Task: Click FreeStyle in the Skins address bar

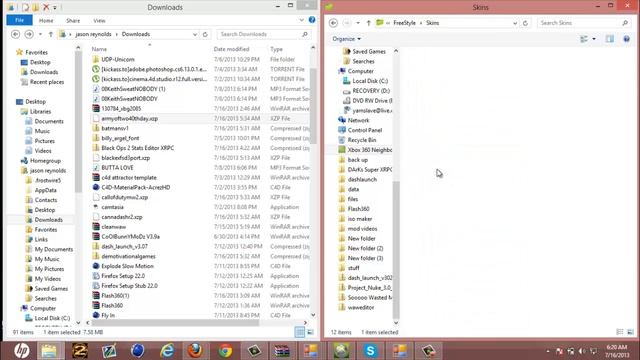Action: click(404, 23)
